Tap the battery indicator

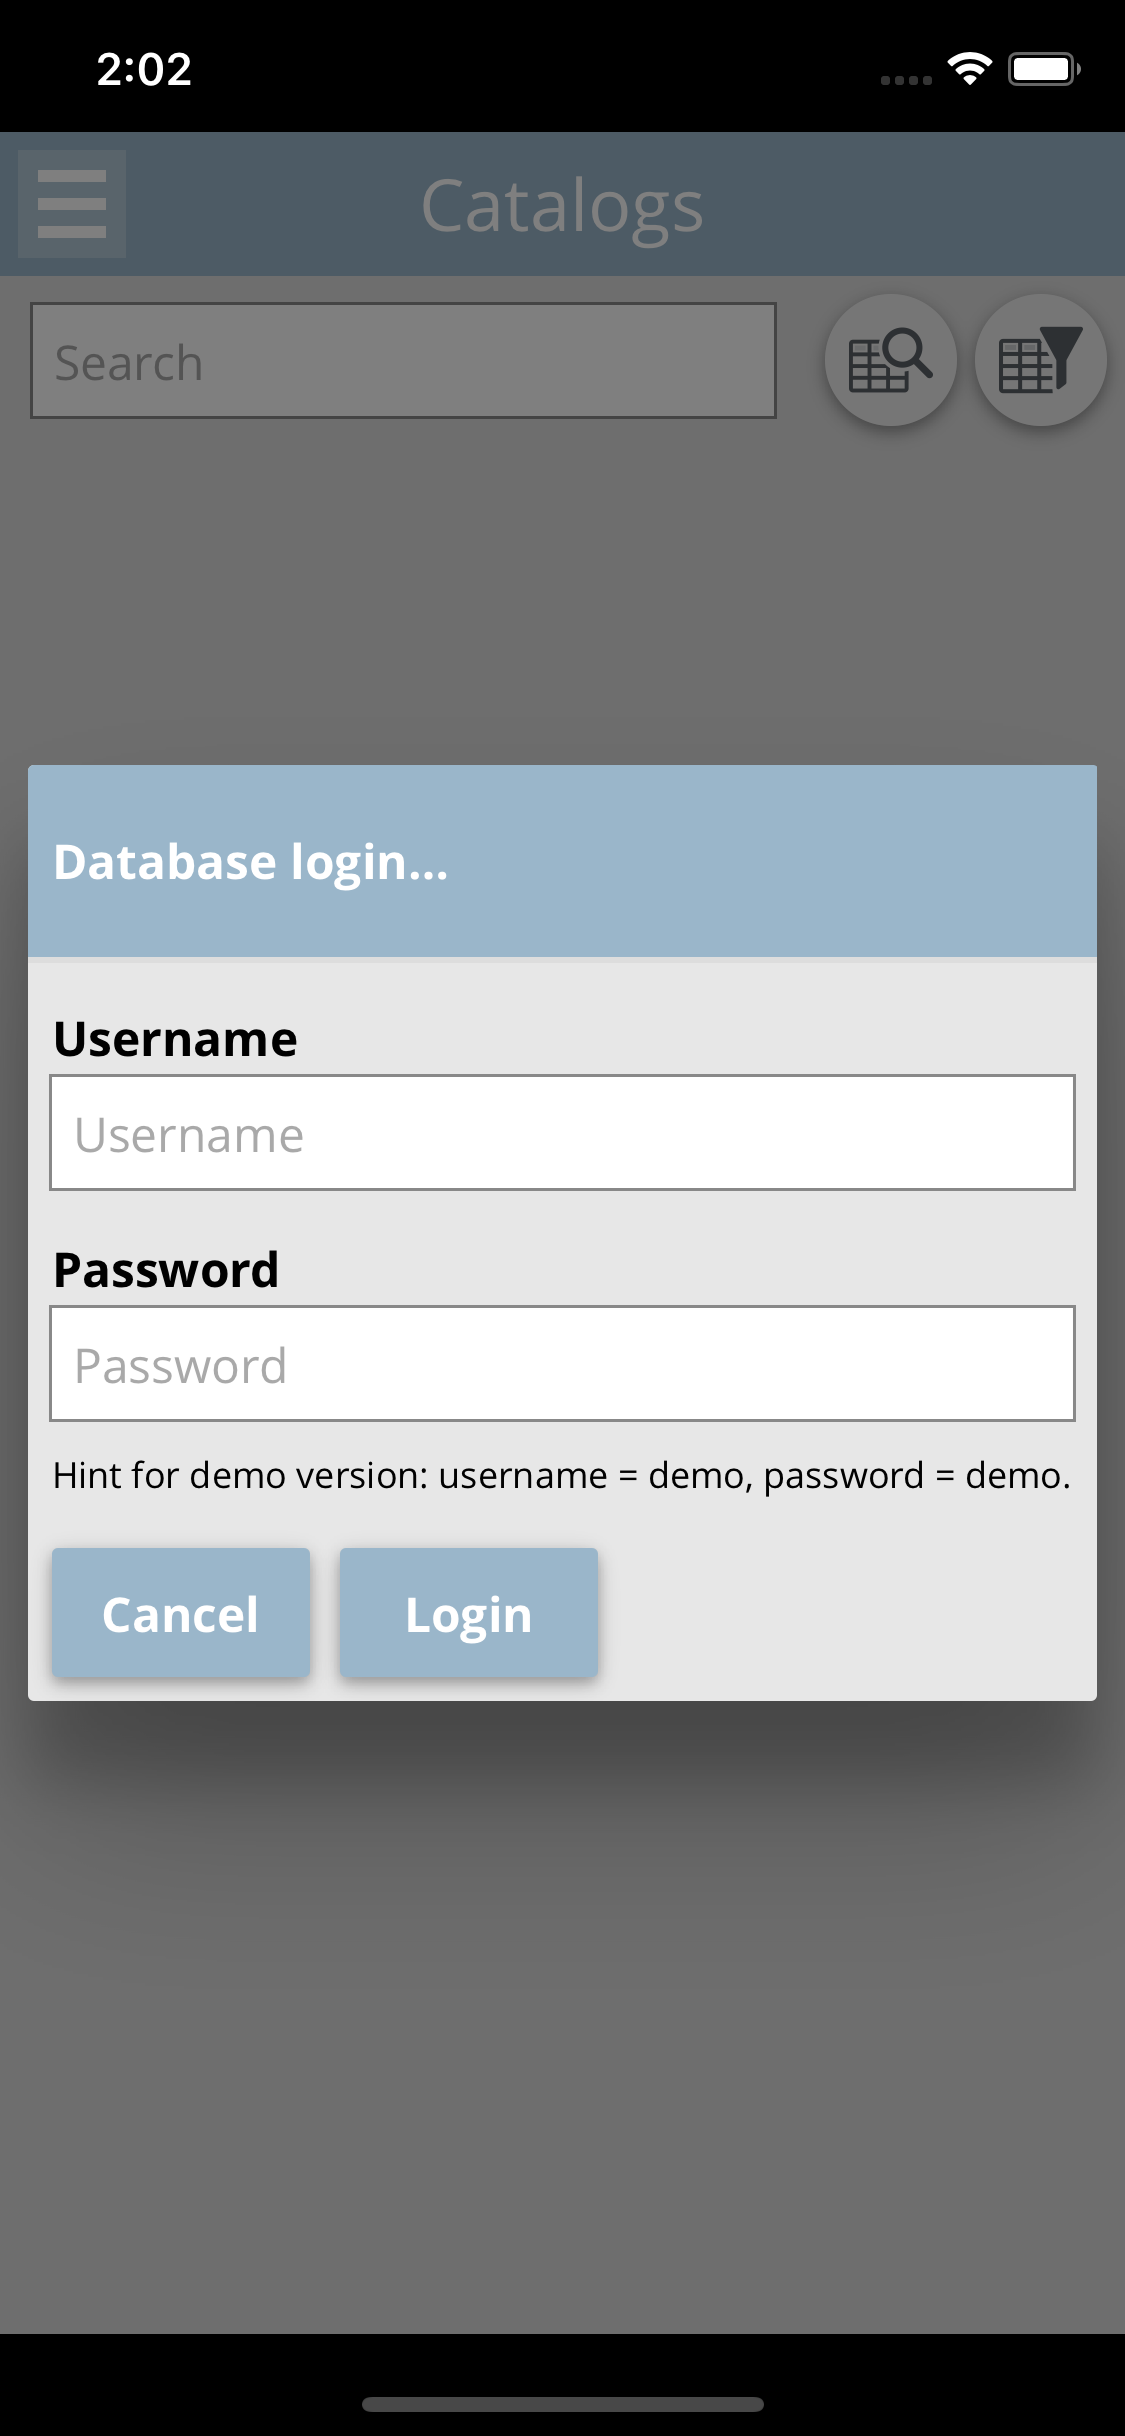click(1044, 69)
